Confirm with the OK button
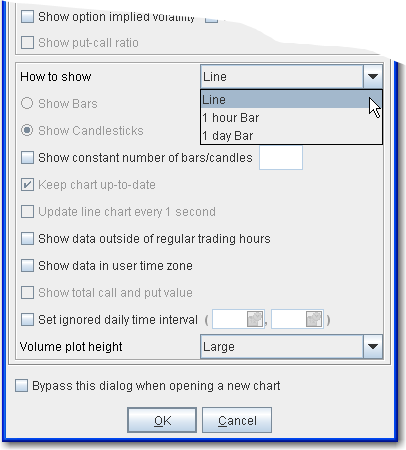406x450 pixels. coord(162,420)
